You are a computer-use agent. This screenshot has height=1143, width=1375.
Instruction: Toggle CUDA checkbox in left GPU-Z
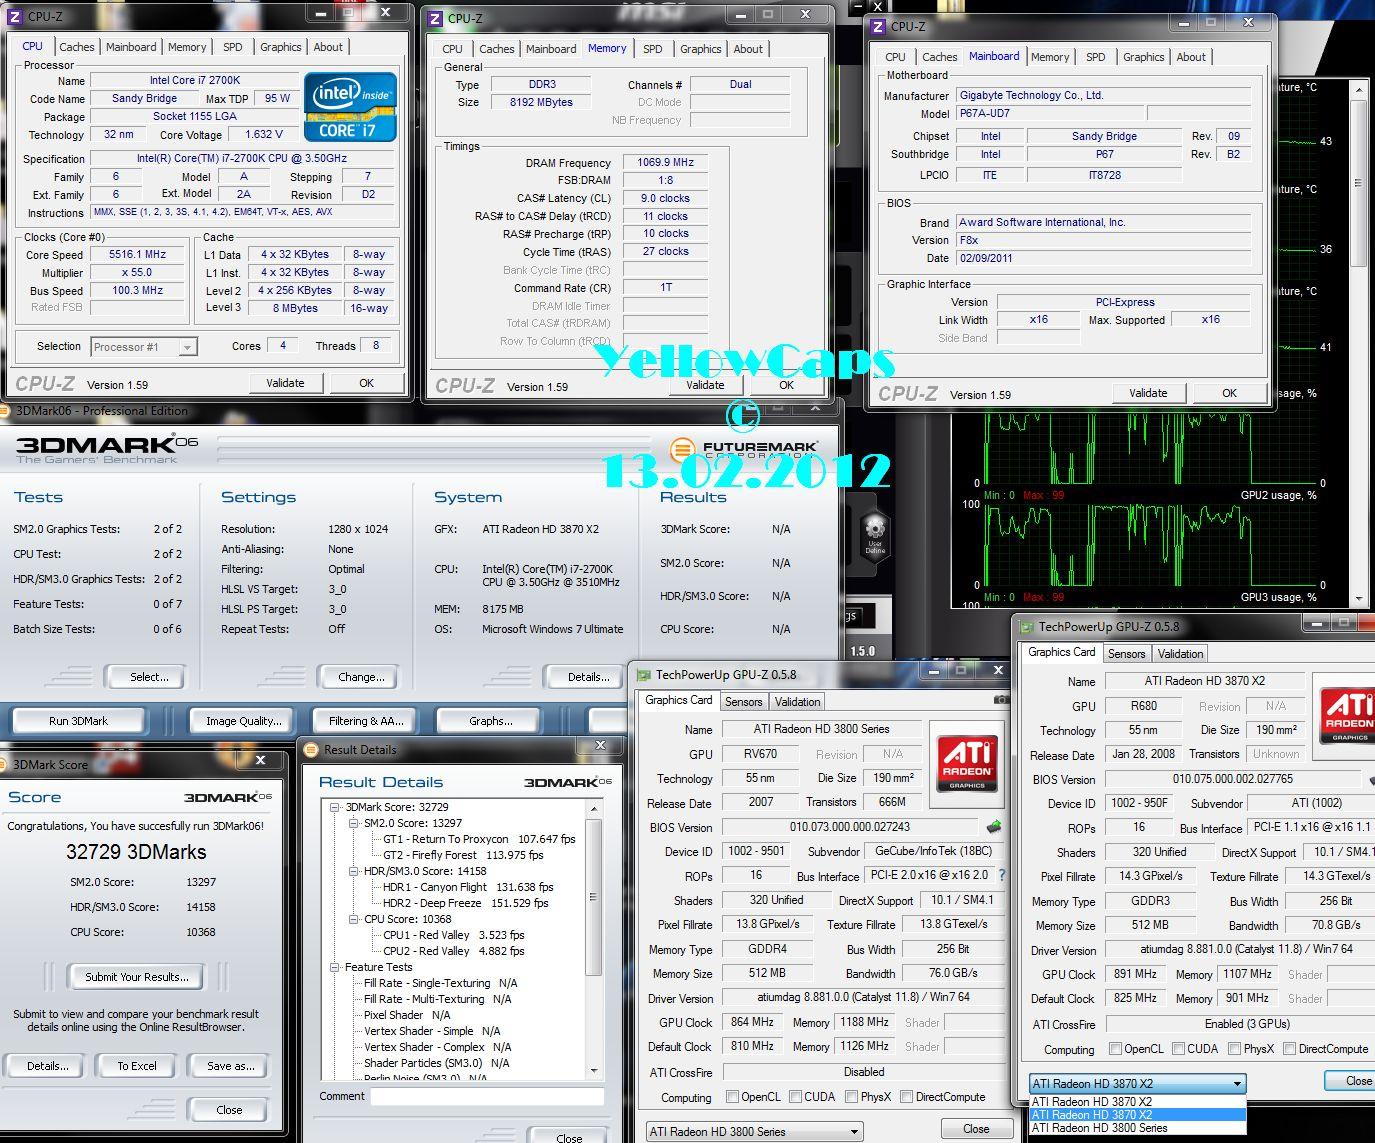click(796, 1096)
